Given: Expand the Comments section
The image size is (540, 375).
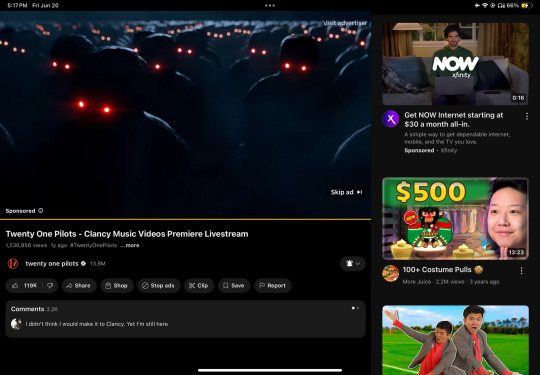Looking at the screenshot, I should pos(185,319).
